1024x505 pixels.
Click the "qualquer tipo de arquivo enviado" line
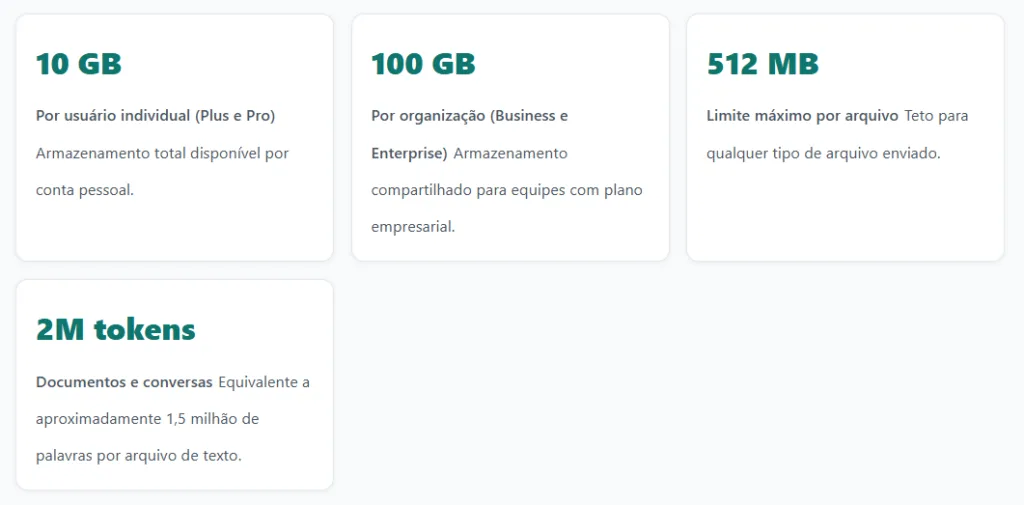pos(823,154)
